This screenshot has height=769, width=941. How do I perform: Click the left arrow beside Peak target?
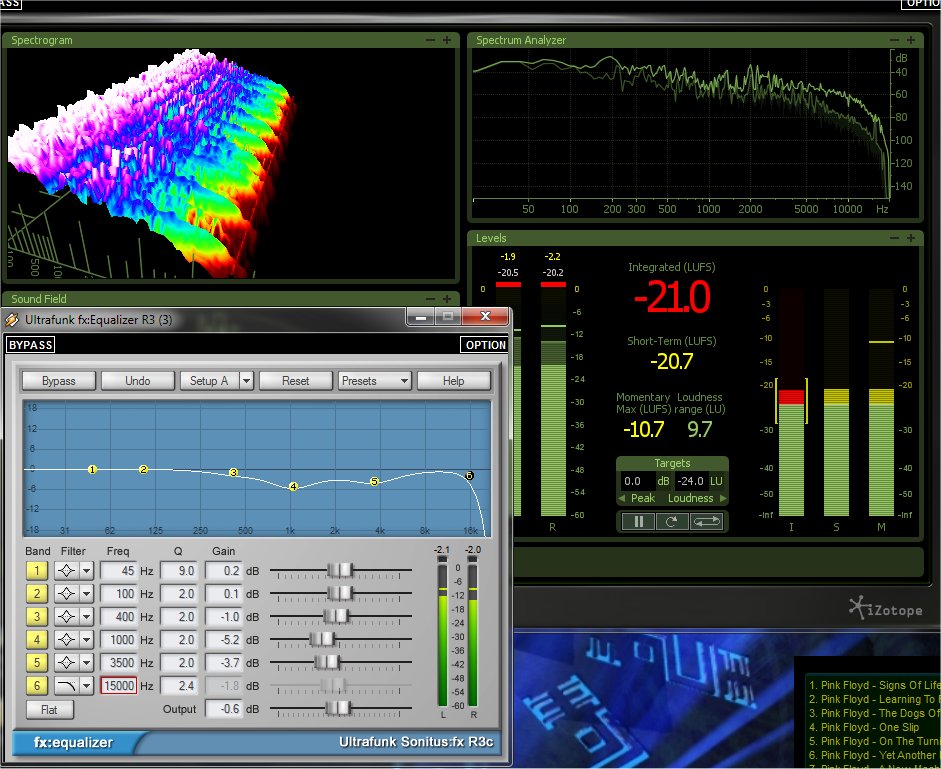coord(622,498)
